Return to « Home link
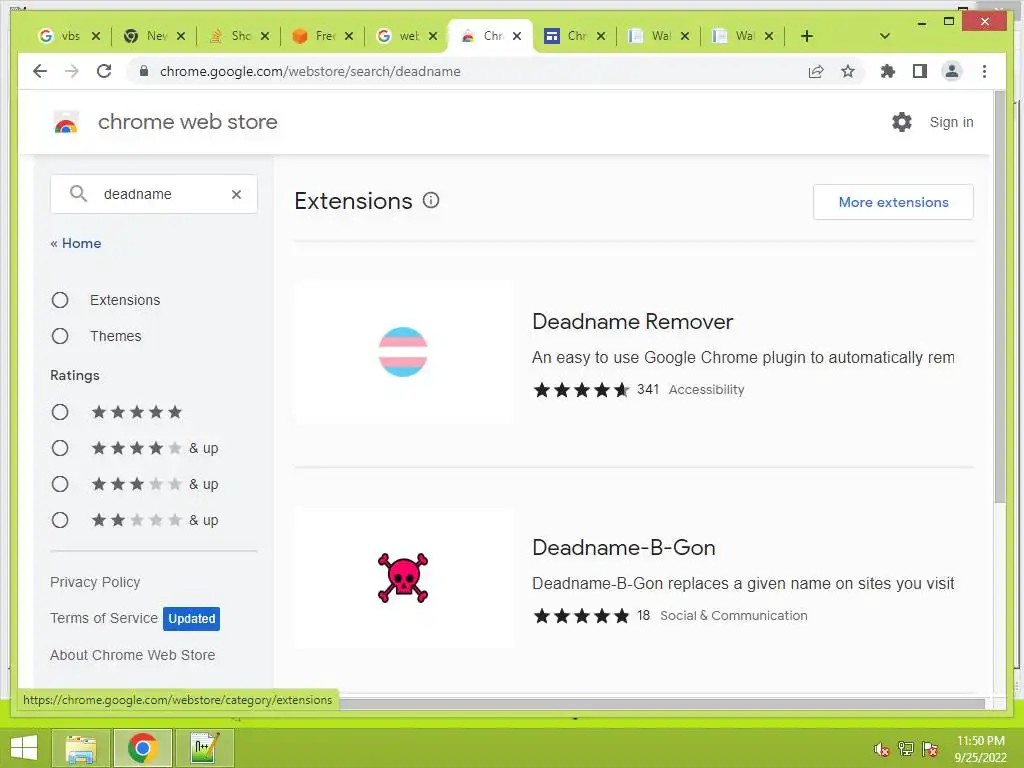This screenshot has height=768, width=1024. pyautogui.click(x=76, y=243)
